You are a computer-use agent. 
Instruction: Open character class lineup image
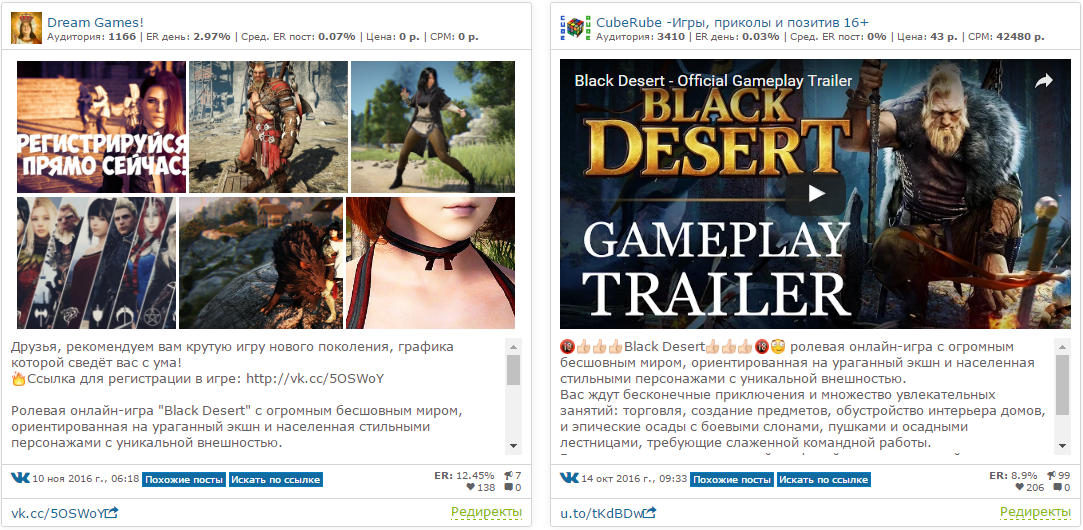[x=97, y=263]
